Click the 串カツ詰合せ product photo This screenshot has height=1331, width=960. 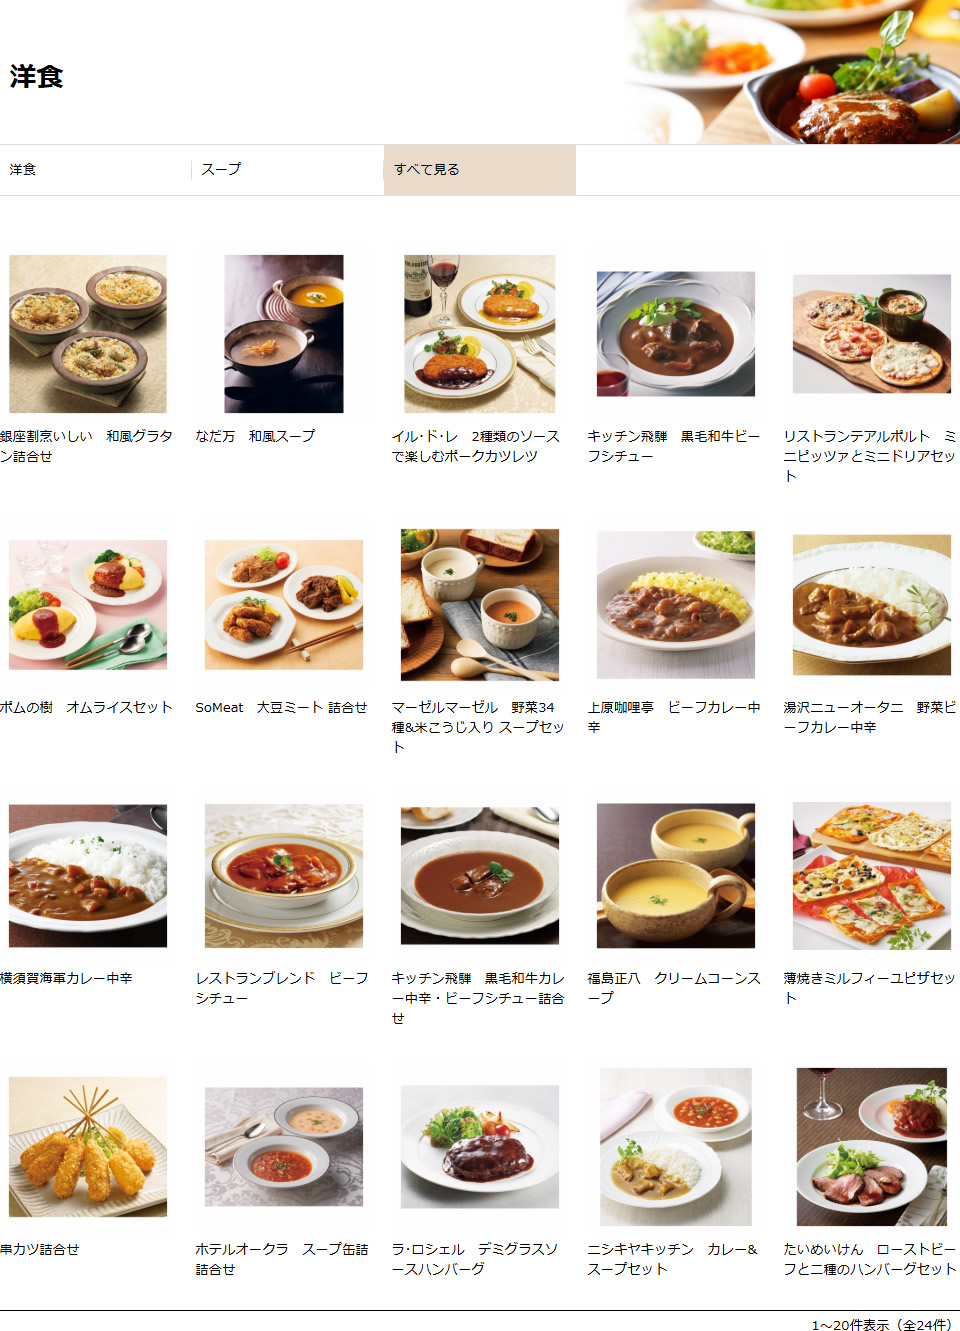(x=88, y=1147)
